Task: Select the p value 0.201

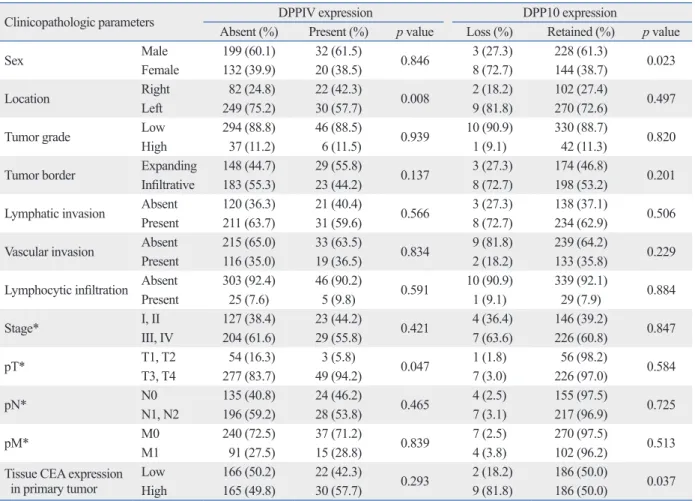Action: 661,175
